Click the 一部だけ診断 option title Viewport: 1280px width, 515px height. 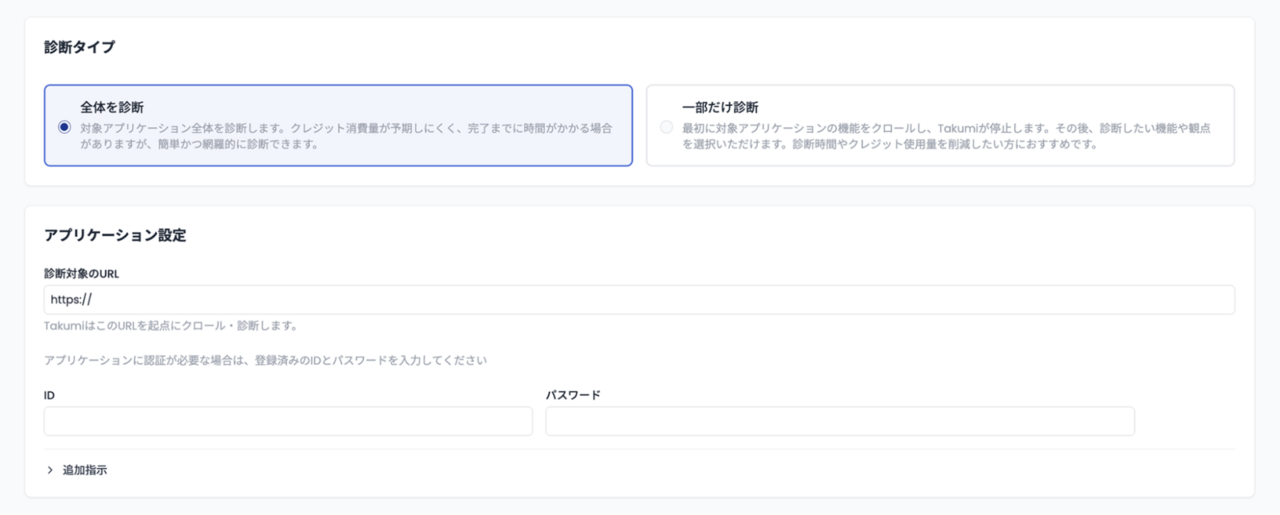click(x=720, y=107)
